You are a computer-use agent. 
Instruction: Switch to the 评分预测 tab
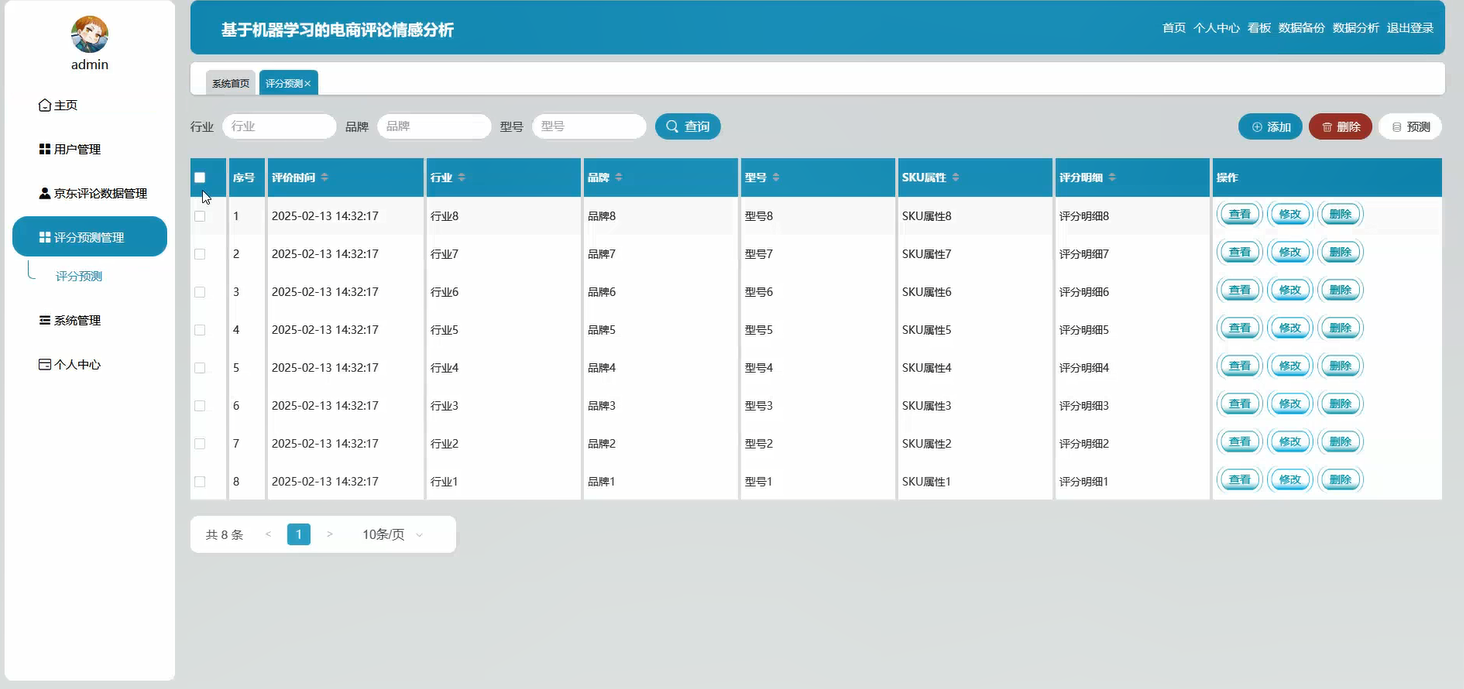pos(284,83)
